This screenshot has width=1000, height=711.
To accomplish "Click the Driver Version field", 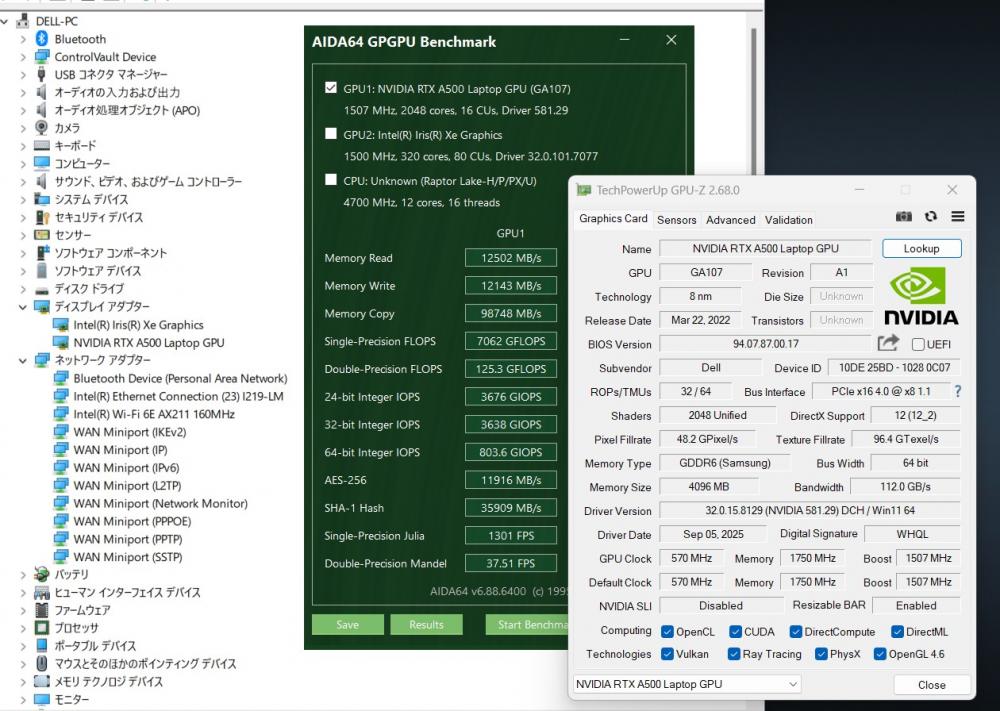I will click(x=809, y=511).
